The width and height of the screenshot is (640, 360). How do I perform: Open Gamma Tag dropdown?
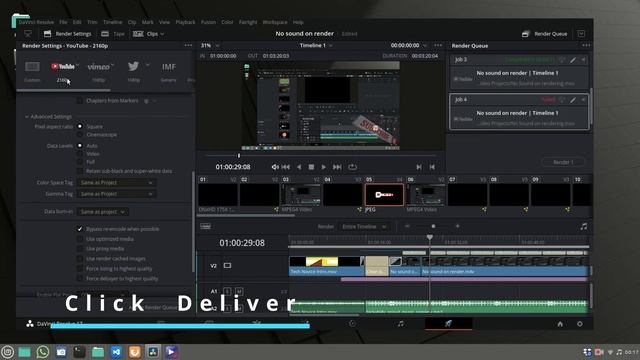coord(116,194)
